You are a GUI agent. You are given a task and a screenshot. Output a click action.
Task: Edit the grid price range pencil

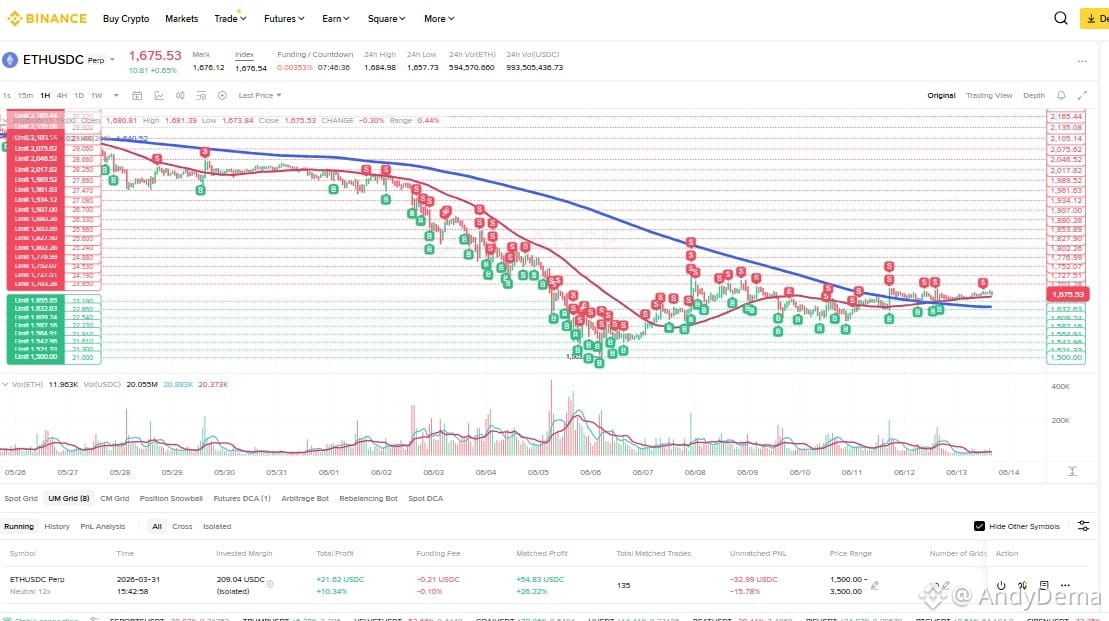point(875,585)
